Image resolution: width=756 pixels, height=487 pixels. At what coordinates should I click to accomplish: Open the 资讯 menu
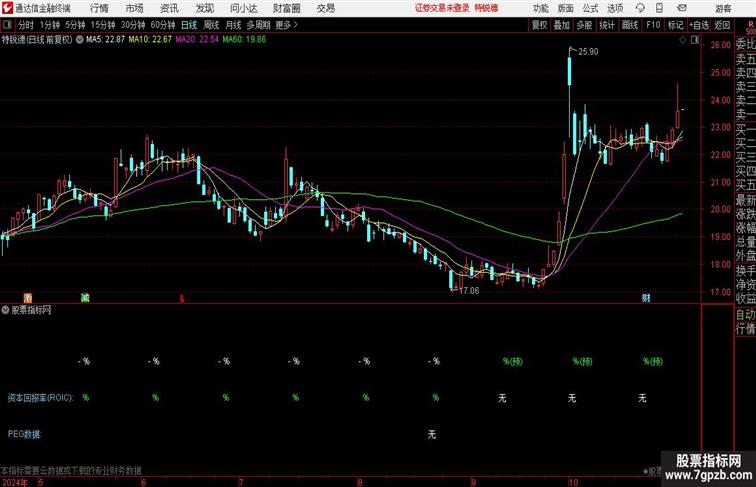[169, 8]
